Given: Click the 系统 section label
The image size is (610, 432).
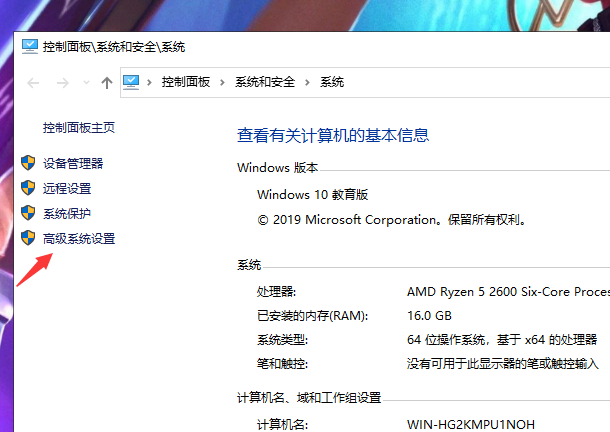Looking at the screenshot, I should [x=249, y=265].
